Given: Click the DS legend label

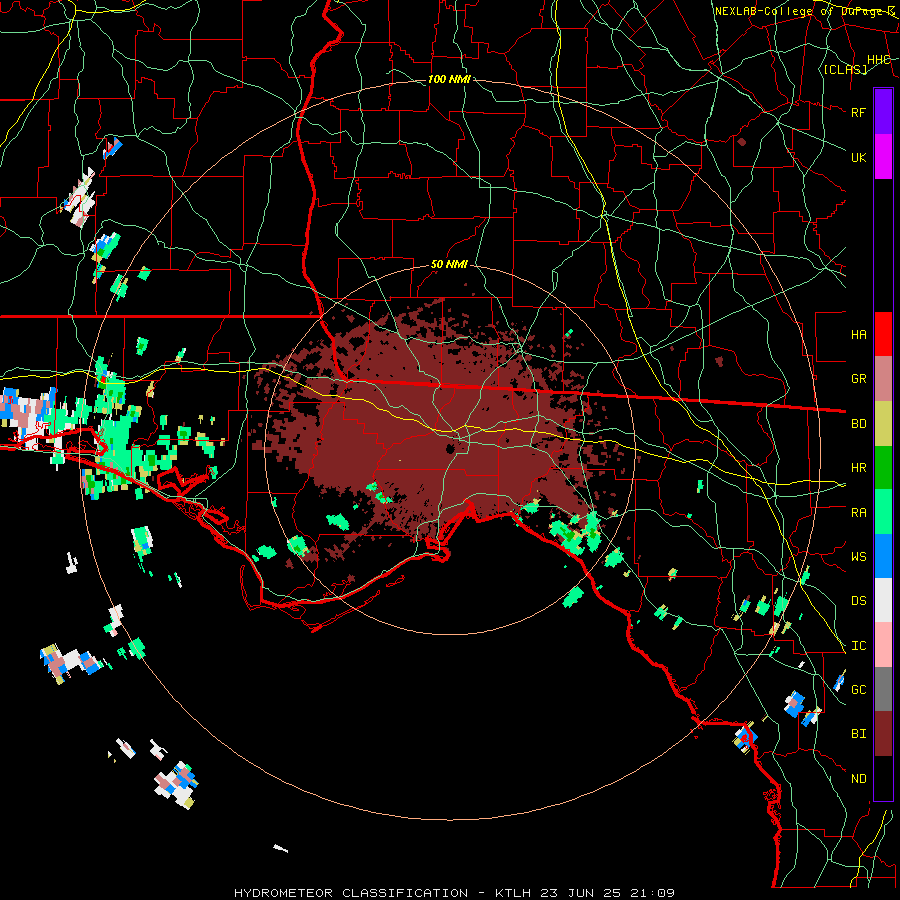Looking at the screenshot, I should (x=858, y=600).
